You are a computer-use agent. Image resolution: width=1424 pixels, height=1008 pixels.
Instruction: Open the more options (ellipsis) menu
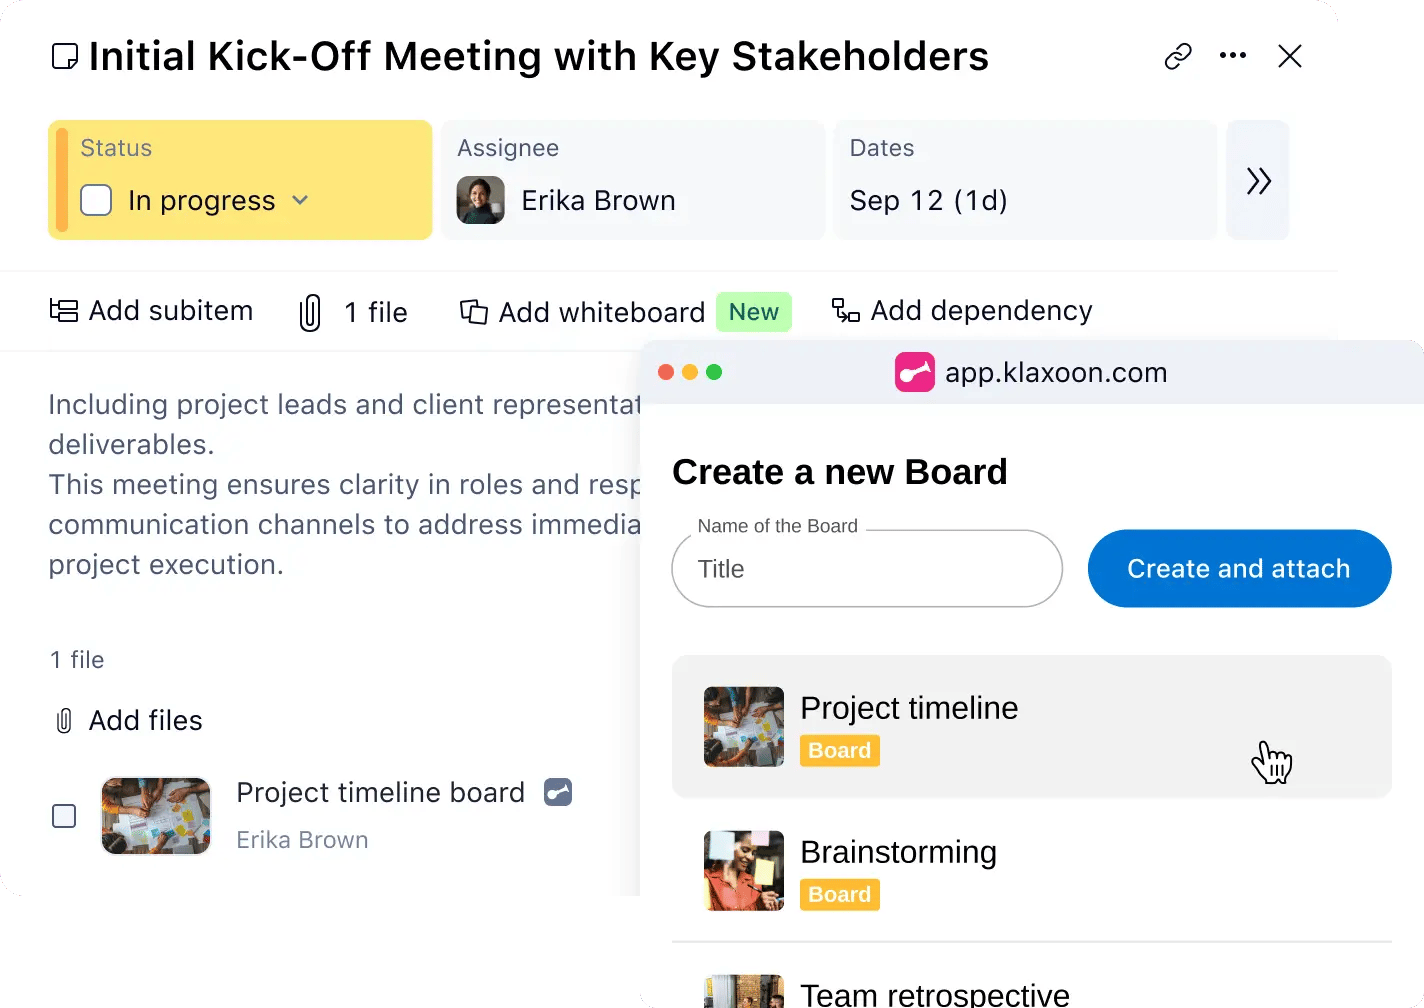[1233, 56]
